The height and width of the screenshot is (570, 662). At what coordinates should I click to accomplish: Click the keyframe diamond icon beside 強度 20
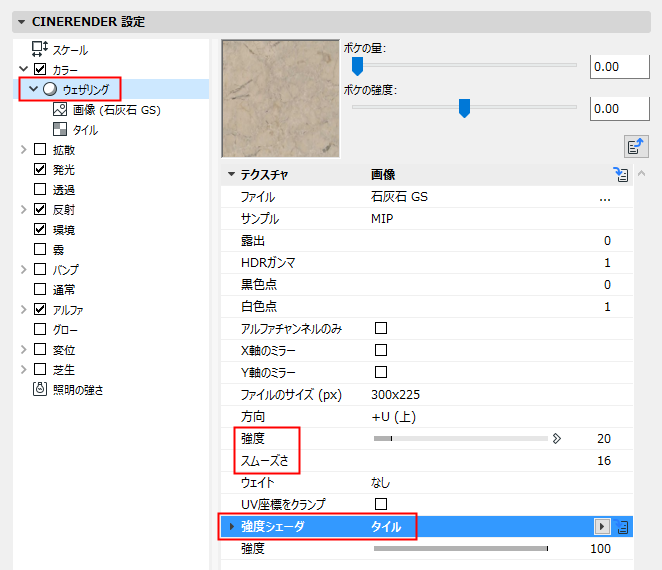pos(557,438)
